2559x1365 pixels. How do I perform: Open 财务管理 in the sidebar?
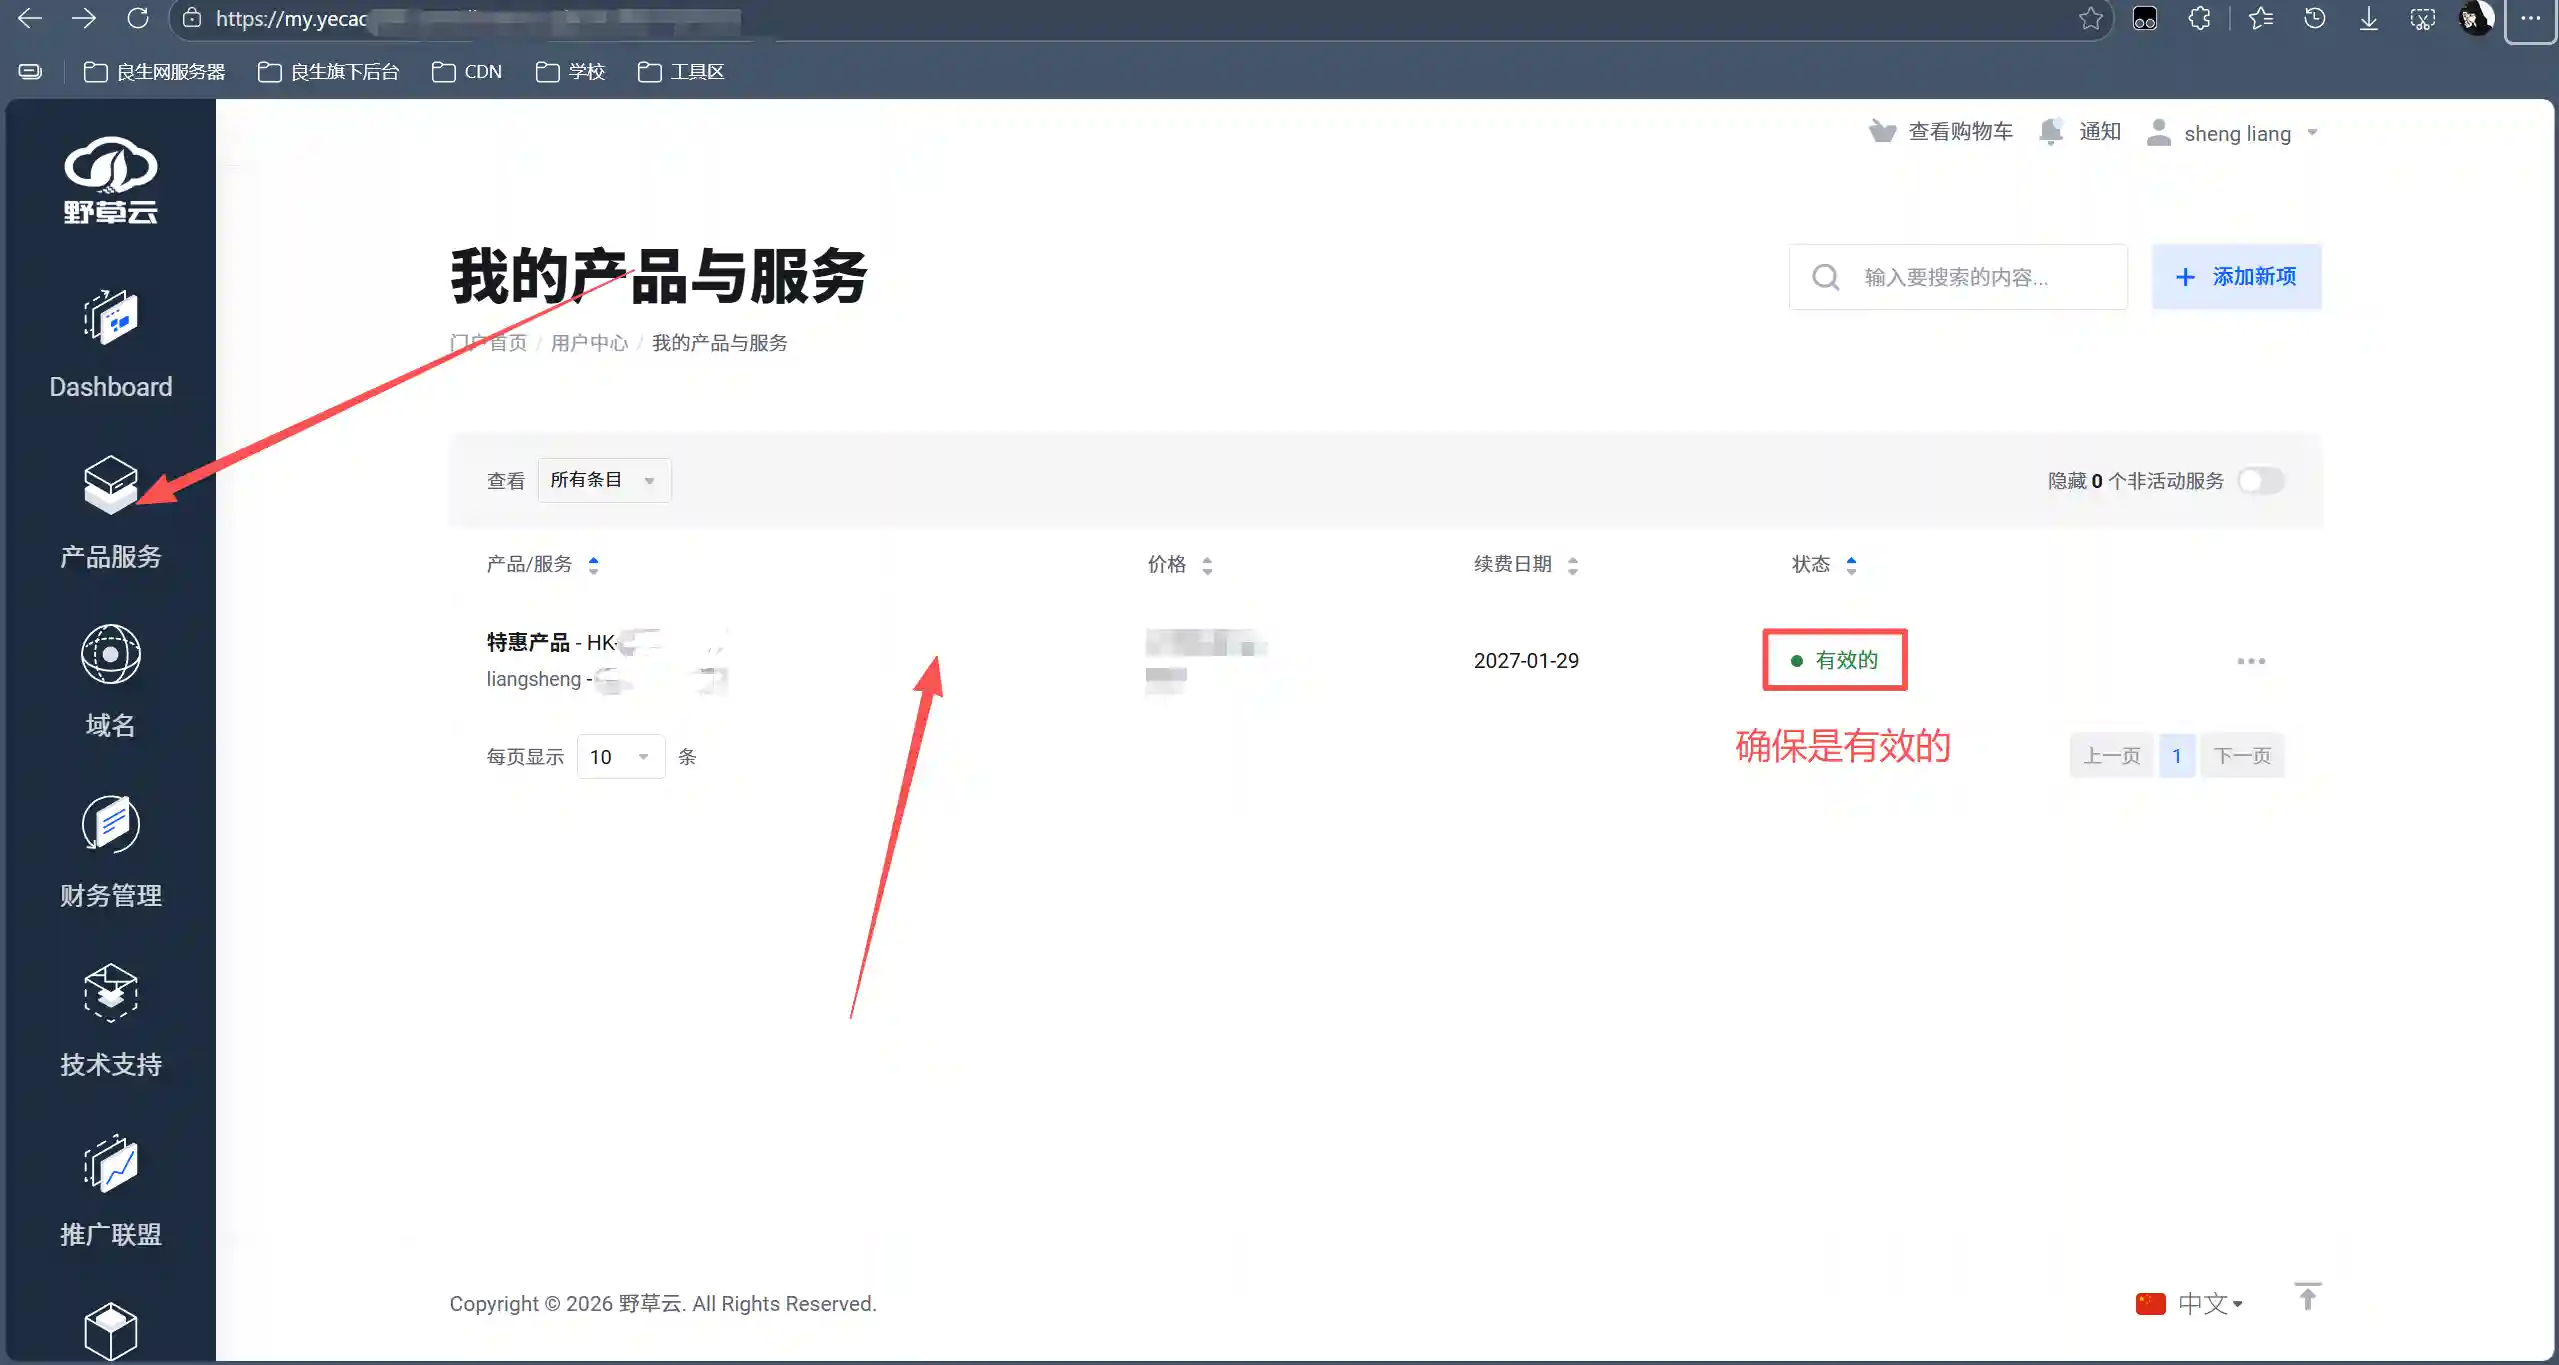pyautogui.click(x=110, y=852)
